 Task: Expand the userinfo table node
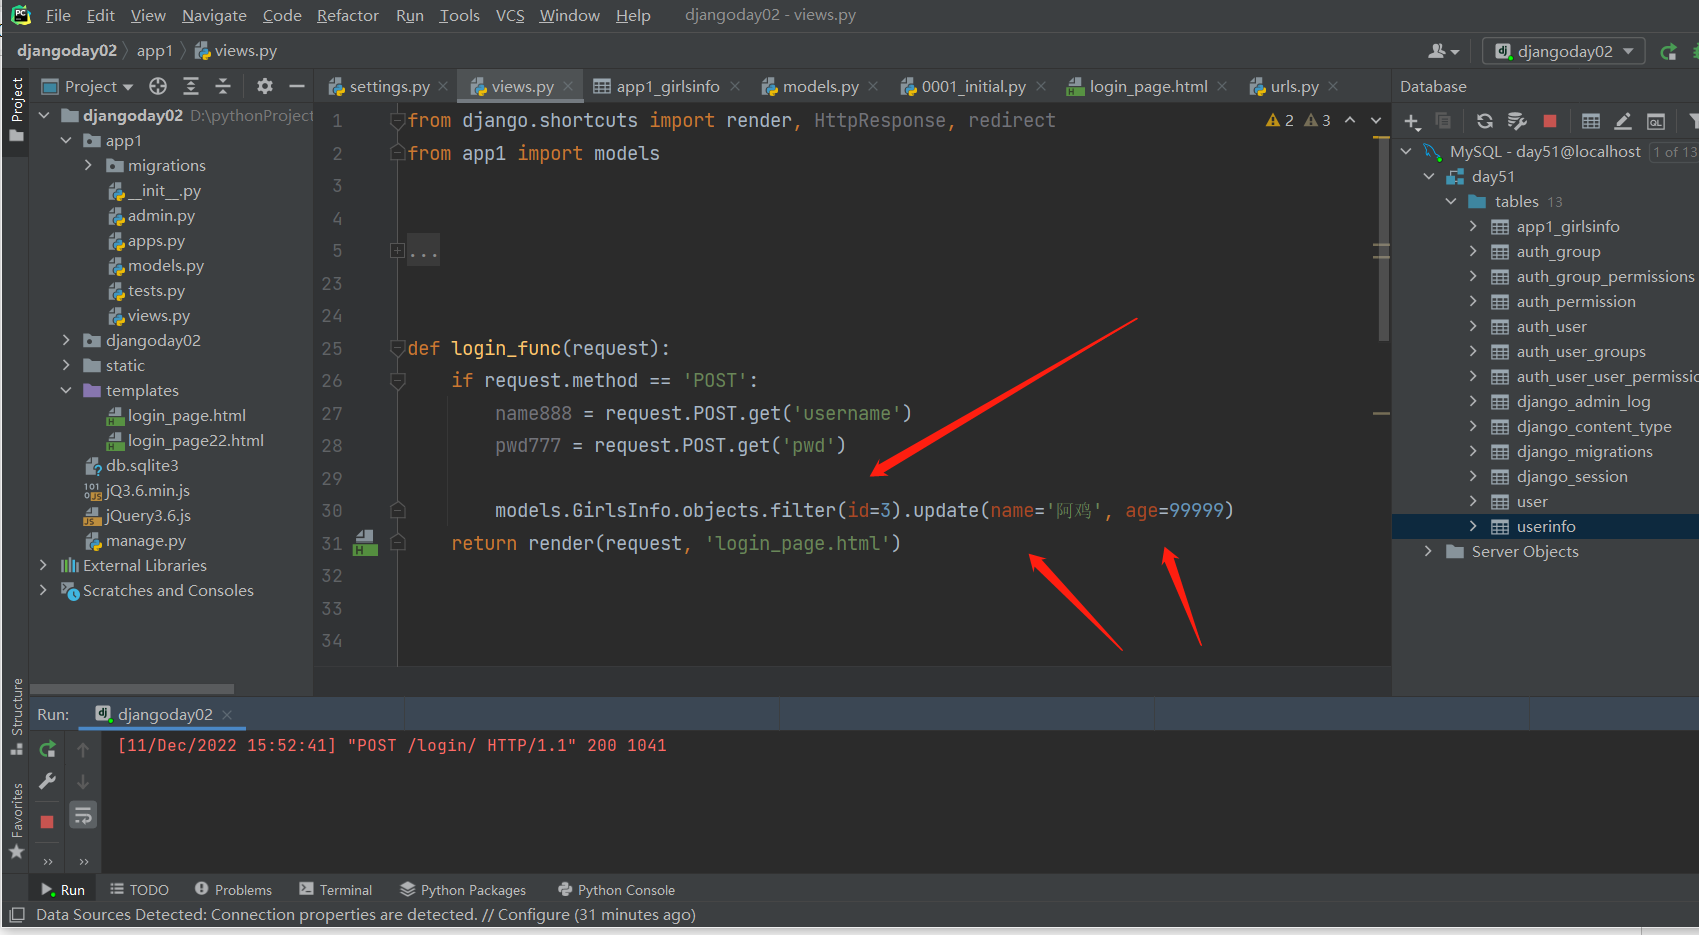[x=1473, y=527]
